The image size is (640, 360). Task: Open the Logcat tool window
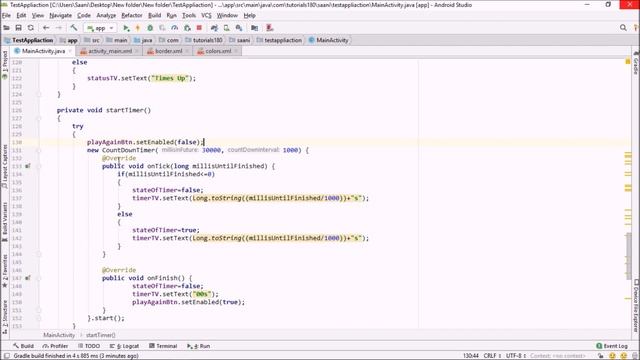click(124, 346)
